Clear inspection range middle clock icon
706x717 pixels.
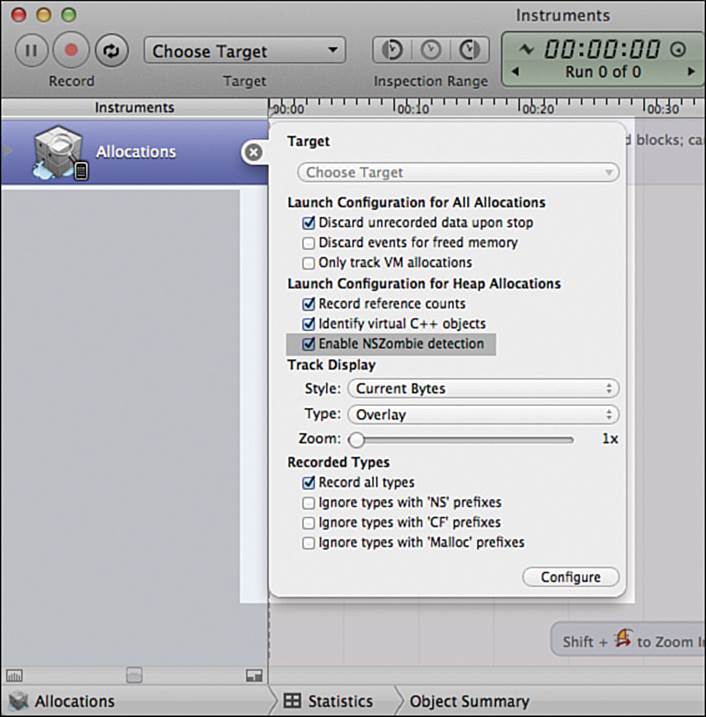[431, 50]
